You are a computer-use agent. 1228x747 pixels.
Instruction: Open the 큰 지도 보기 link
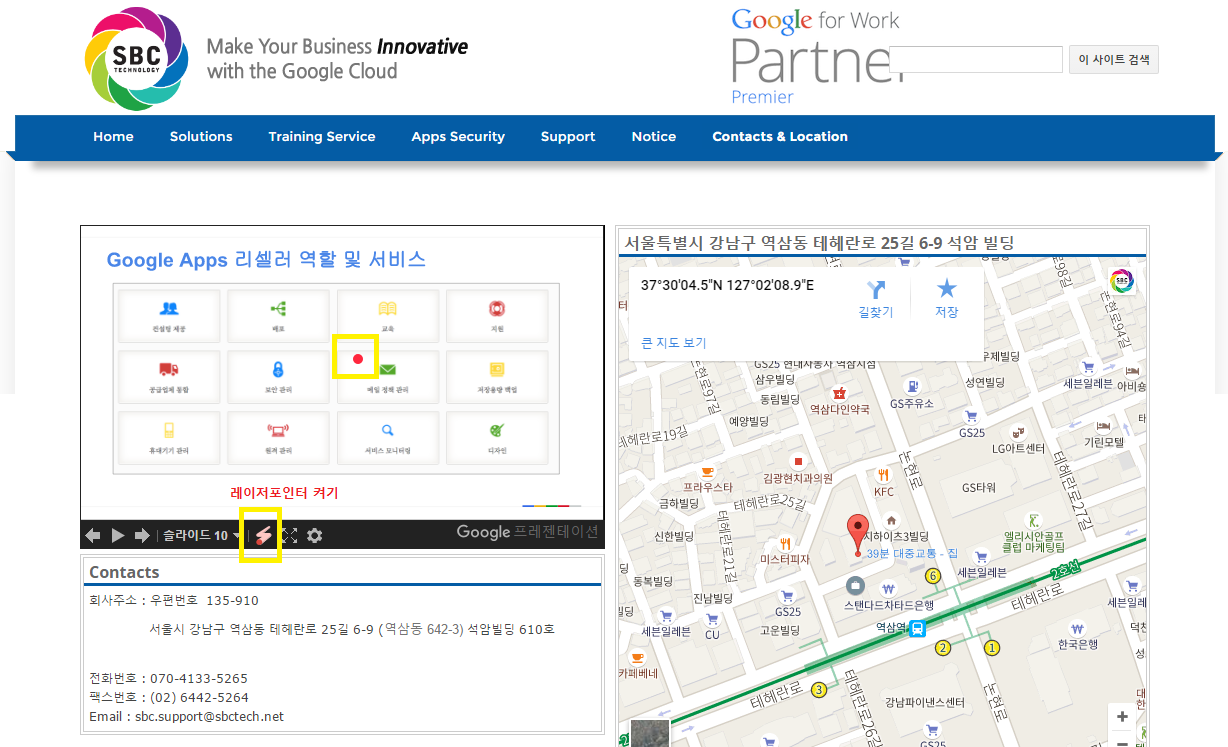pyautogui.click(x=674, y=343)
